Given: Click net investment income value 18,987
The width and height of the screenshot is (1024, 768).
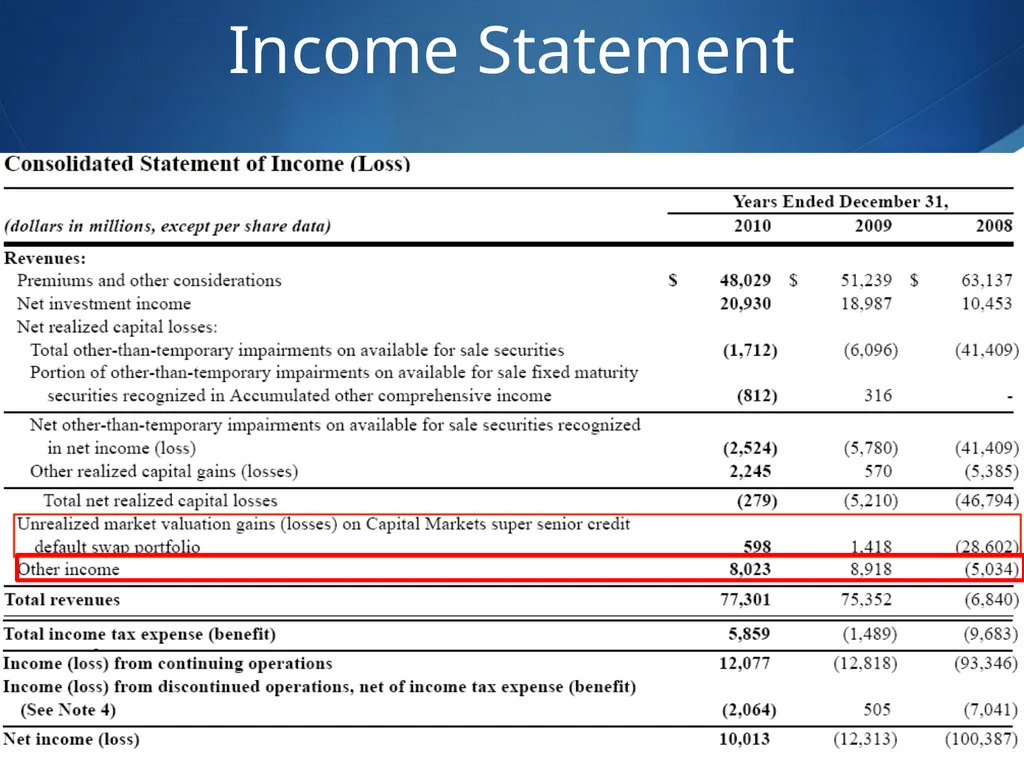Looking at the screenshot, I should pyautogui.click(x=866, y=304).
